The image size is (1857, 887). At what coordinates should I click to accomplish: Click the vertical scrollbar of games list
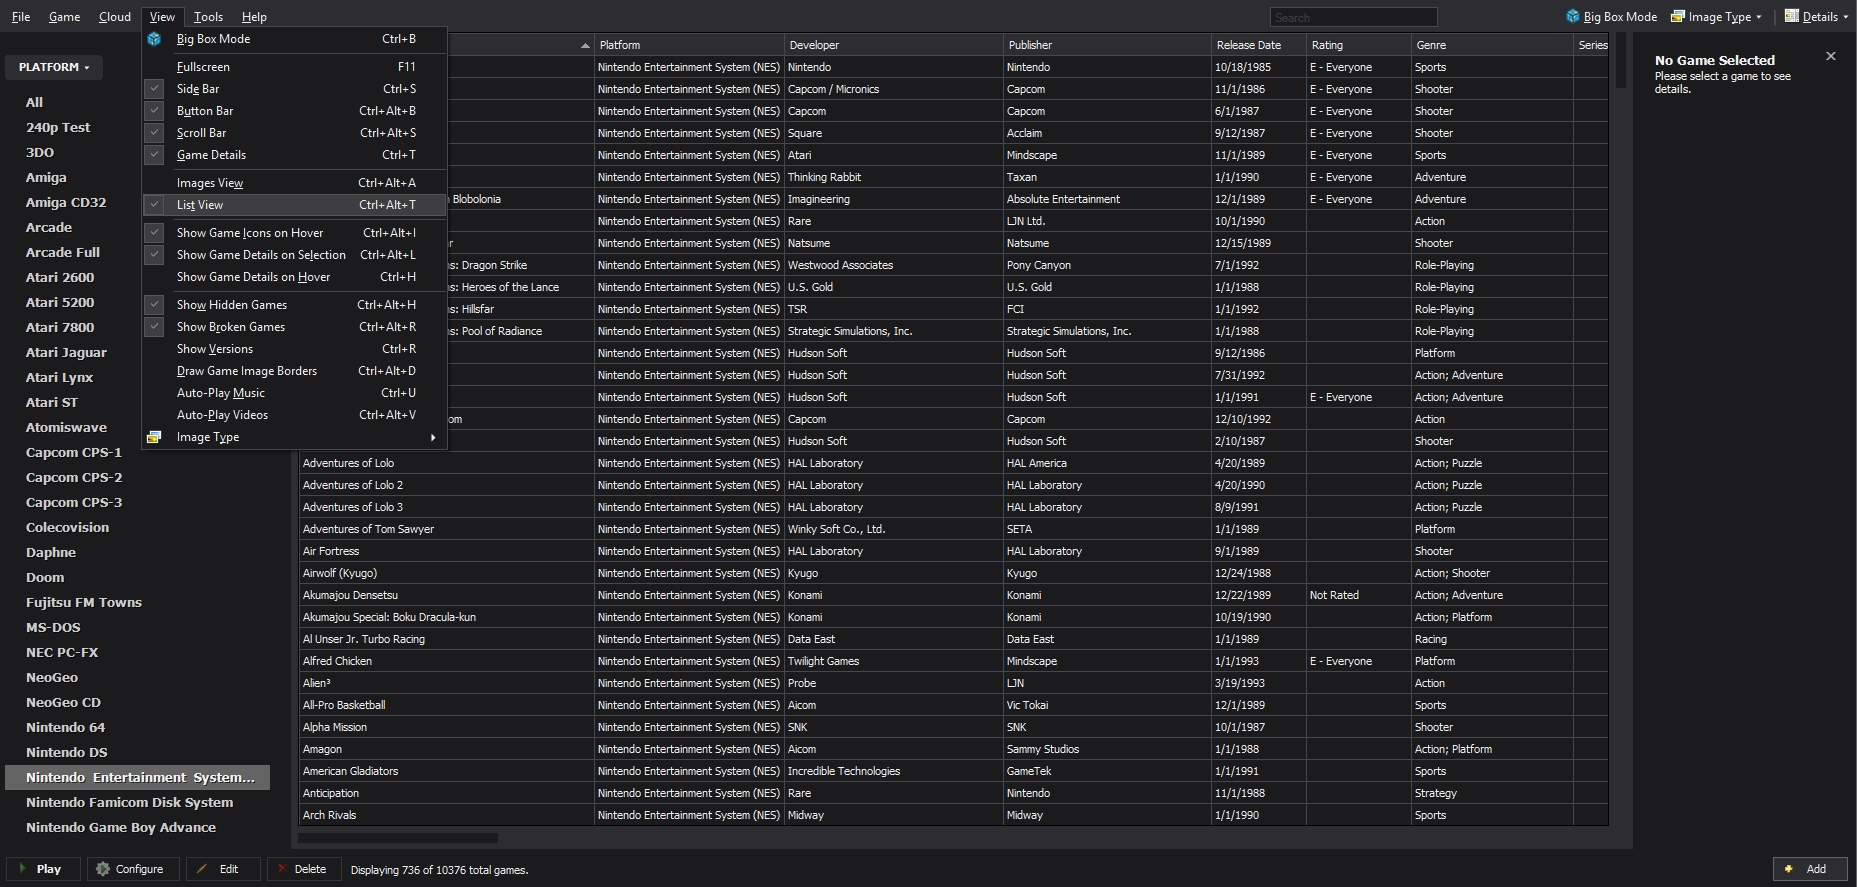click(1620, 60)
